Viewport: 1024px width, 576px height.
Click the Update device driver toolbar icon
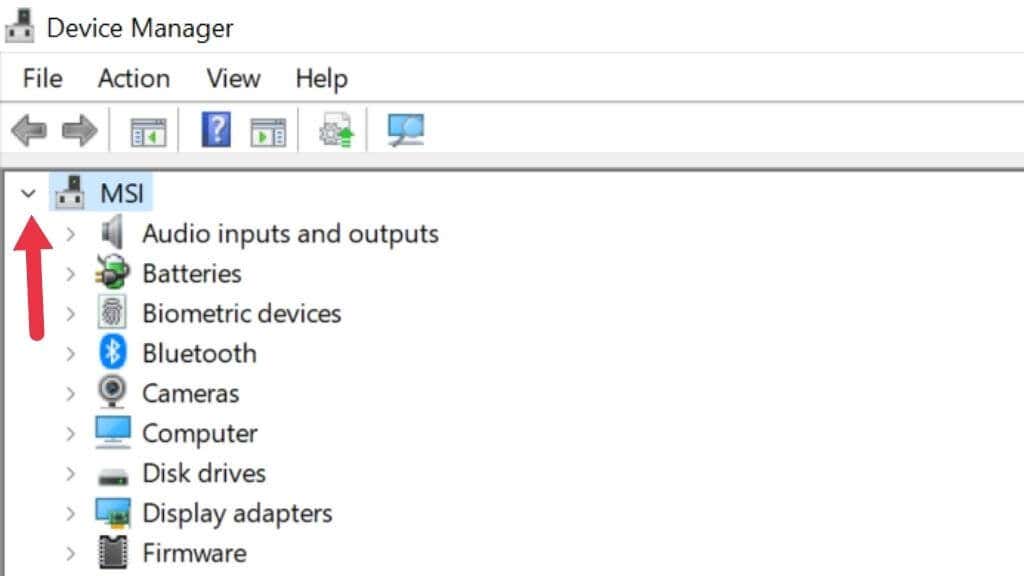(x=336, y=131)
